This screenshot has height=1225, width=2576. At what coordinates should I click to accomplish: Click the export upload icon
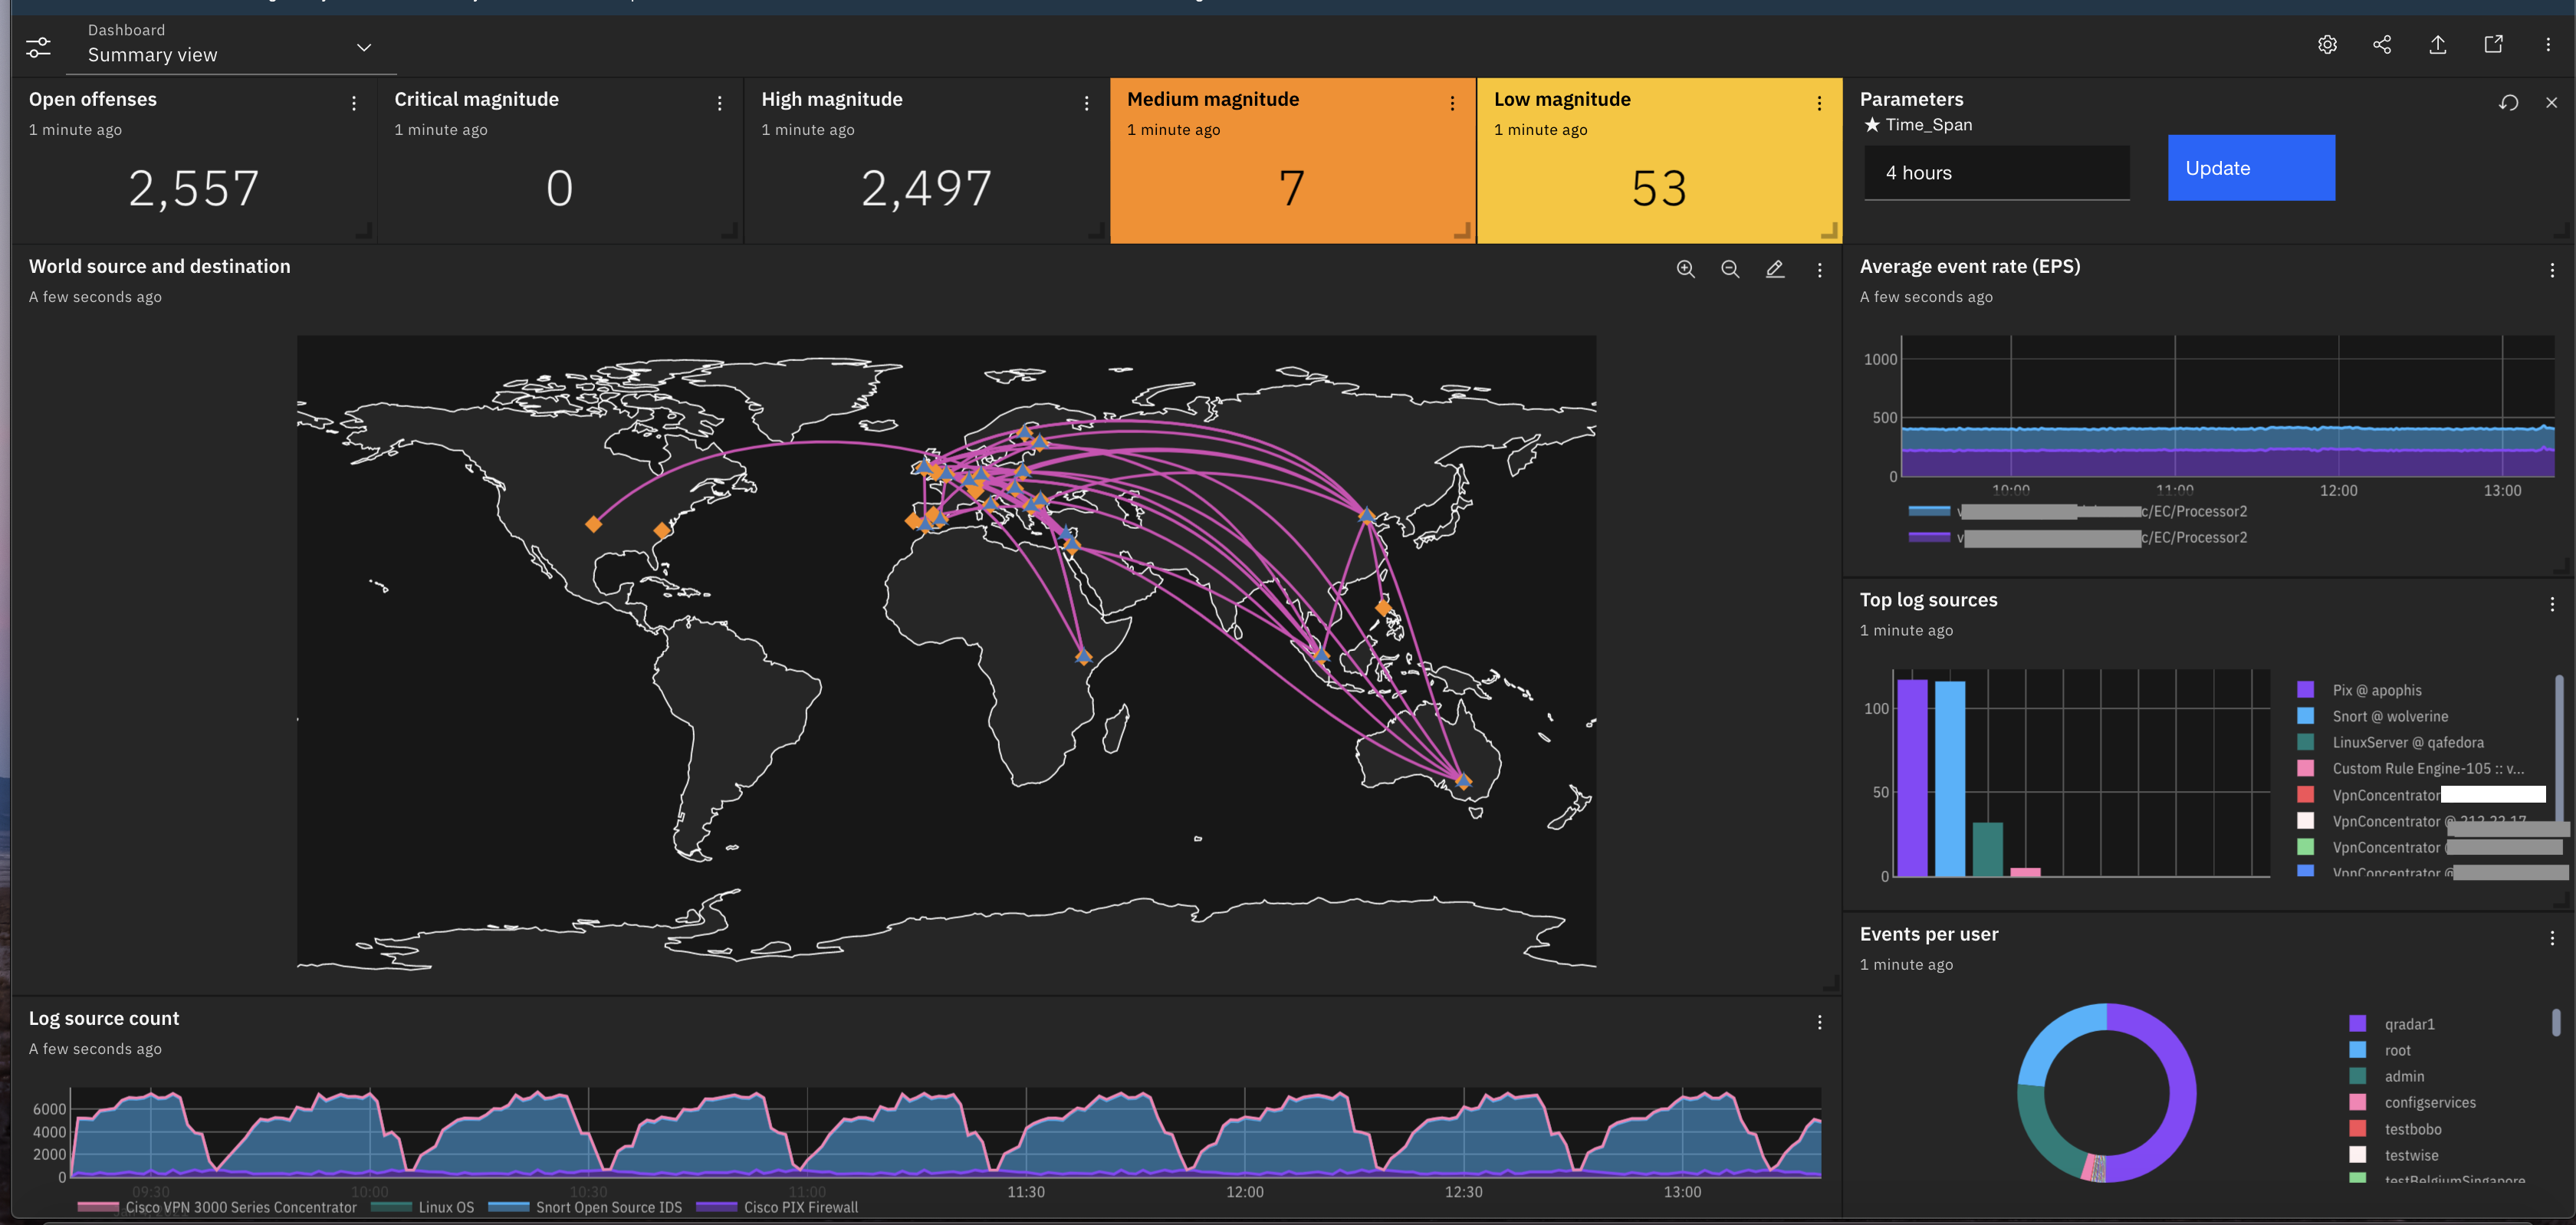click(2438, 45)
